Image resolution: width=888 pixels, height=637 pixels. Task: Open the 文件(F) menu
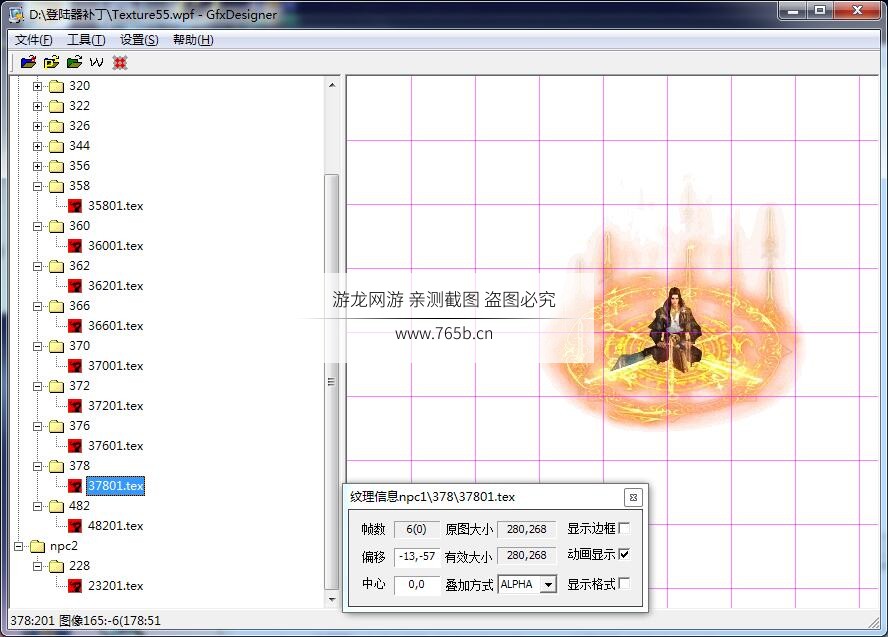pyautogui.click(x=33, y=40)
